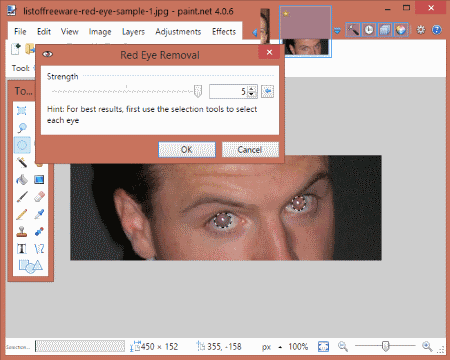Screen dimensions: 450x360
Task: Expand the image list dropdown arrow
Action: tap(337, 31)
